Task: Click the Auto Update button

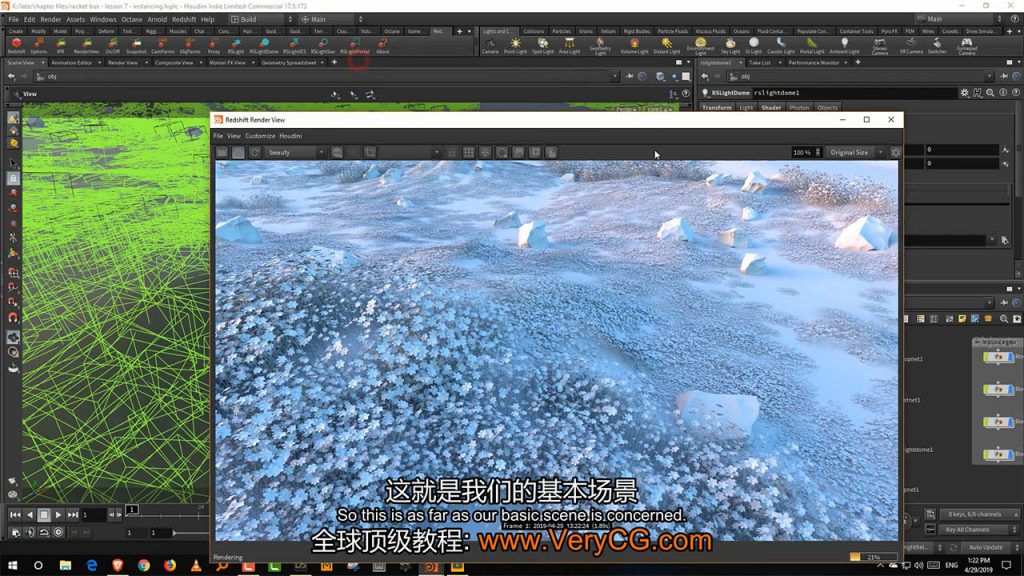Action: [985, 547]
